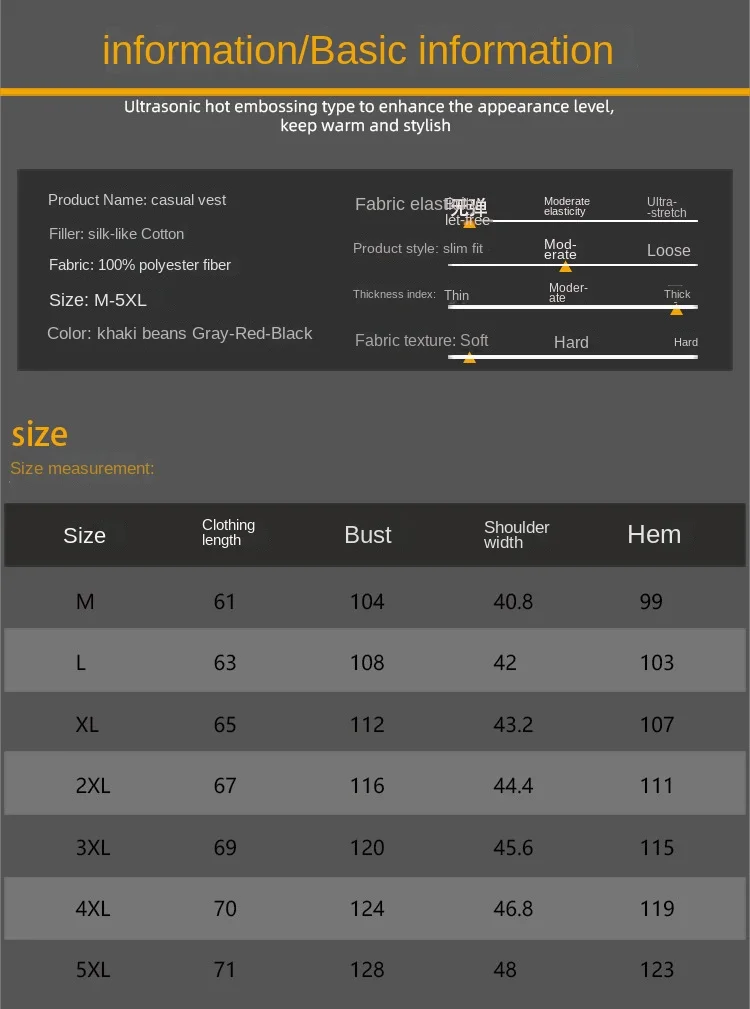Click the Thin thickness label
This screenshot has width=750, height=1009.
click(x=456, y=295)
